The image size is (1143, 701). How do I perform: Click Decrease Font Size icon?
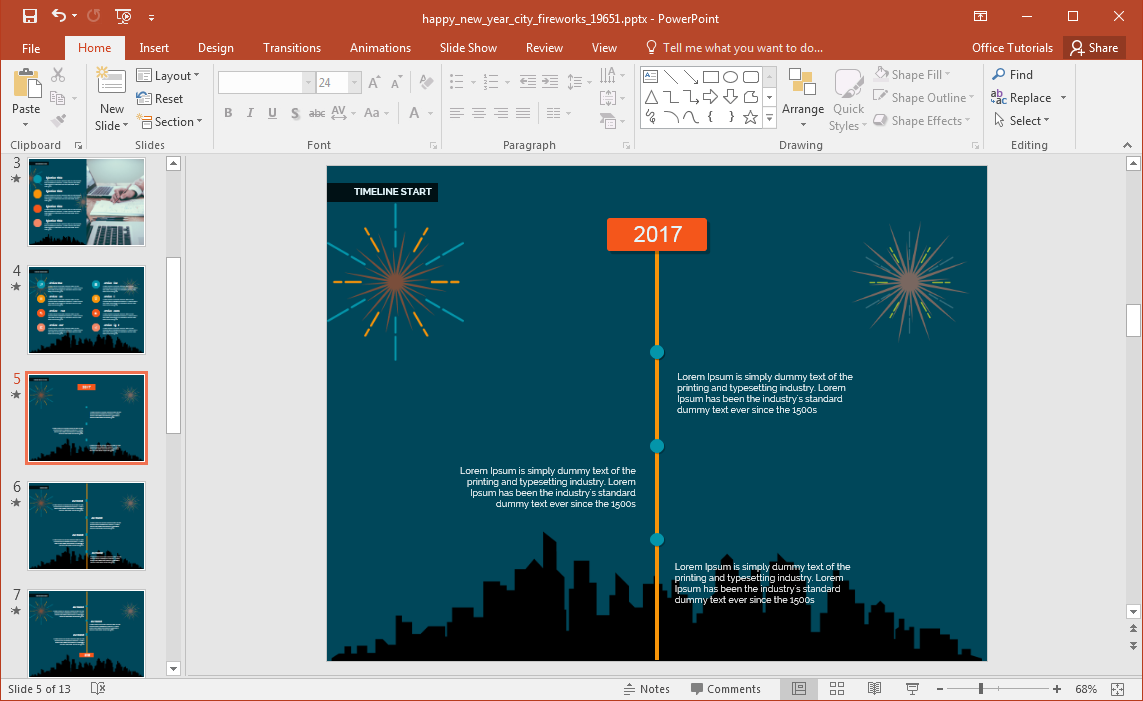[396, 82]
